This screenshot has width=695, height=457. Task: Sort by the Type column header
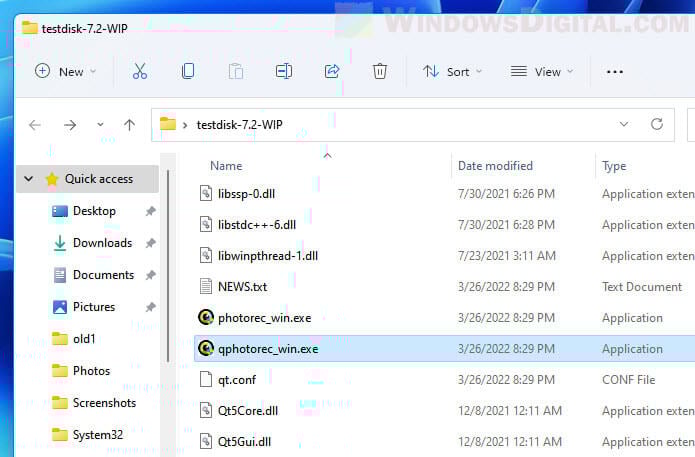pos(614,166)
